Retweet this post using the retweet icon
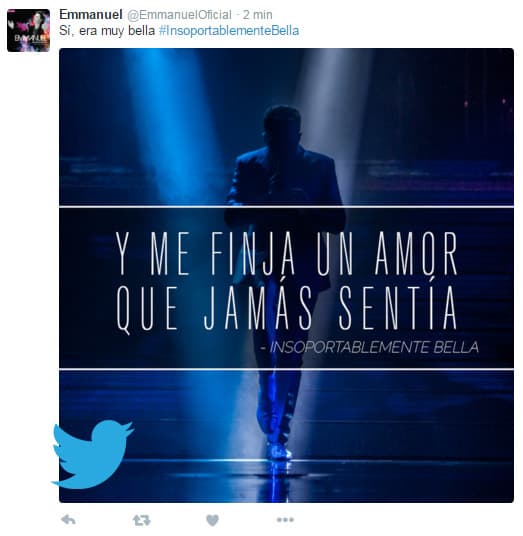Screen dimensions: 523x536 [x=142, y=520]
